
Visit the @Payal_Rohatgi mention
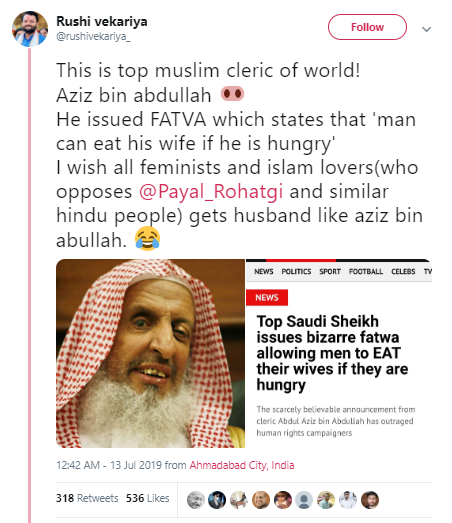211,192
